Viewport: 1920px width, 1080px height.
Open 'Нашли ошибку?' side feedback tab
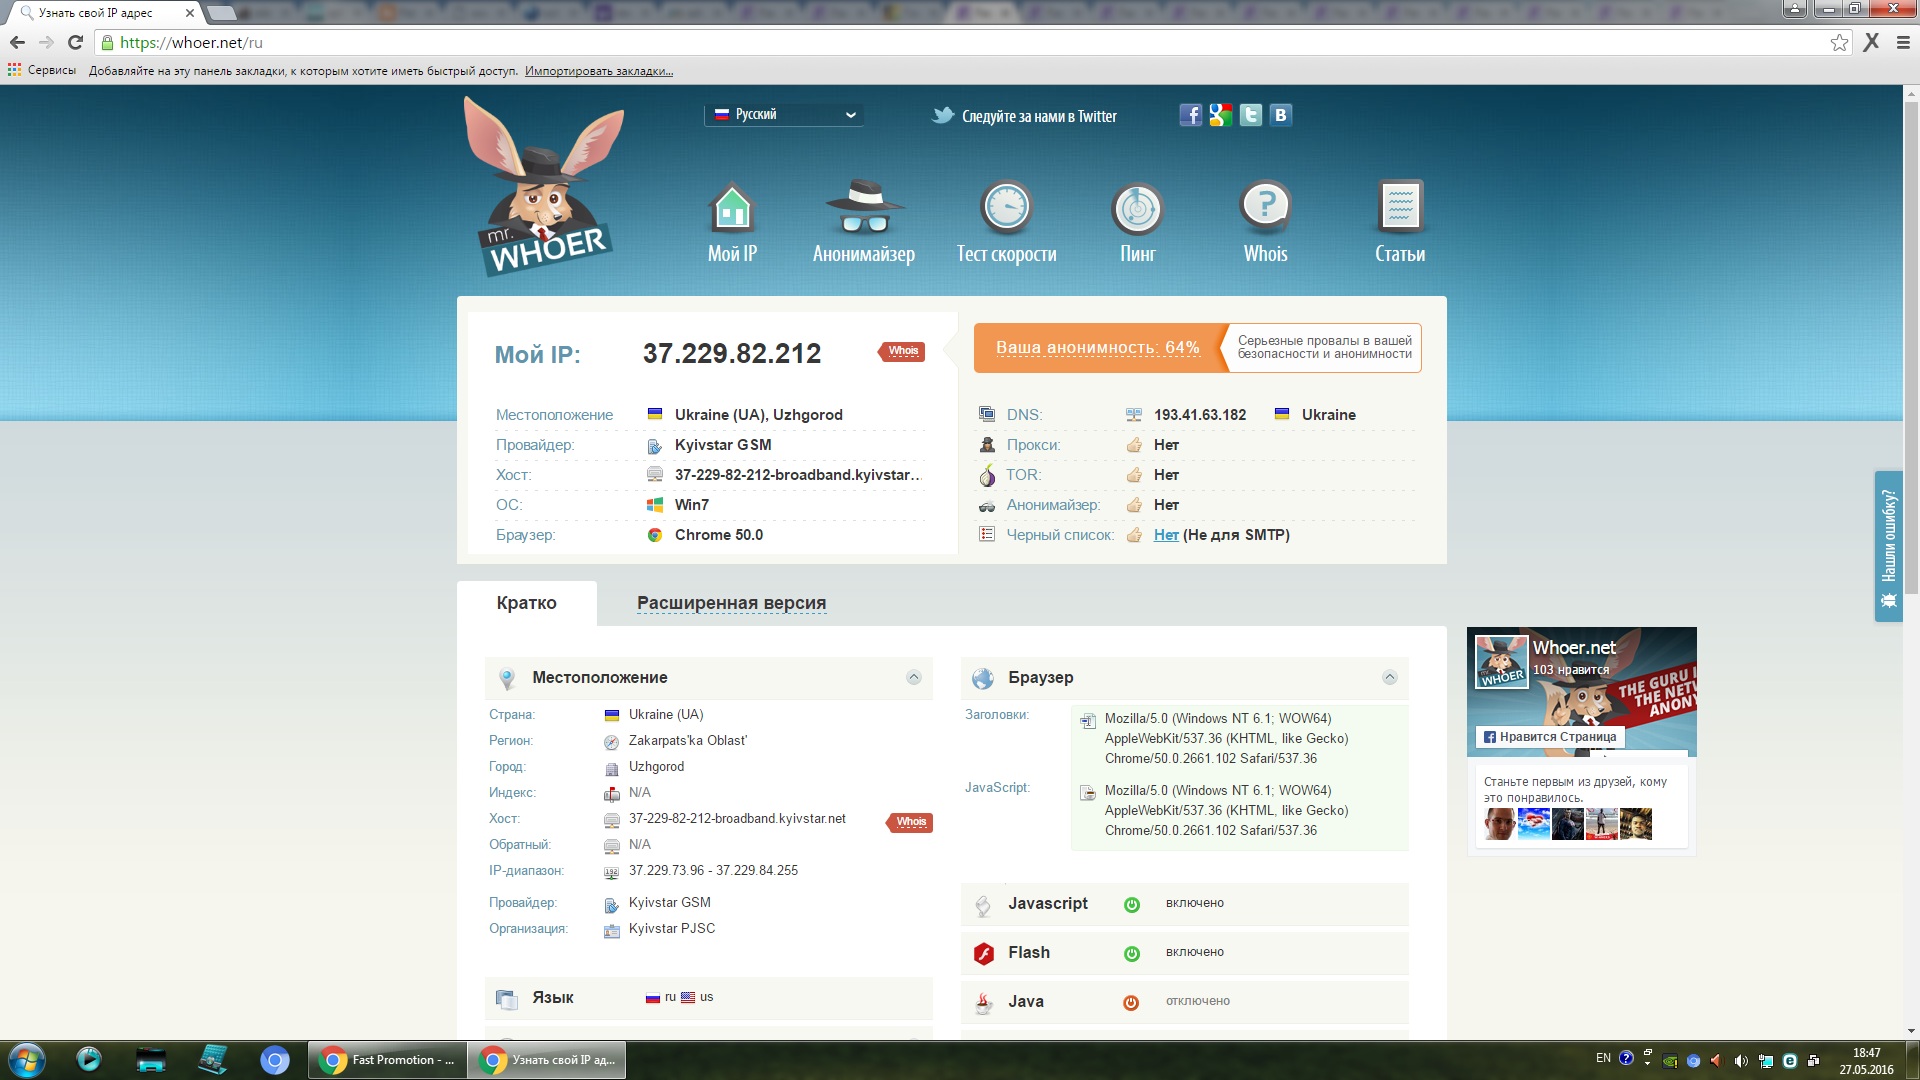tap(1888, 546)
